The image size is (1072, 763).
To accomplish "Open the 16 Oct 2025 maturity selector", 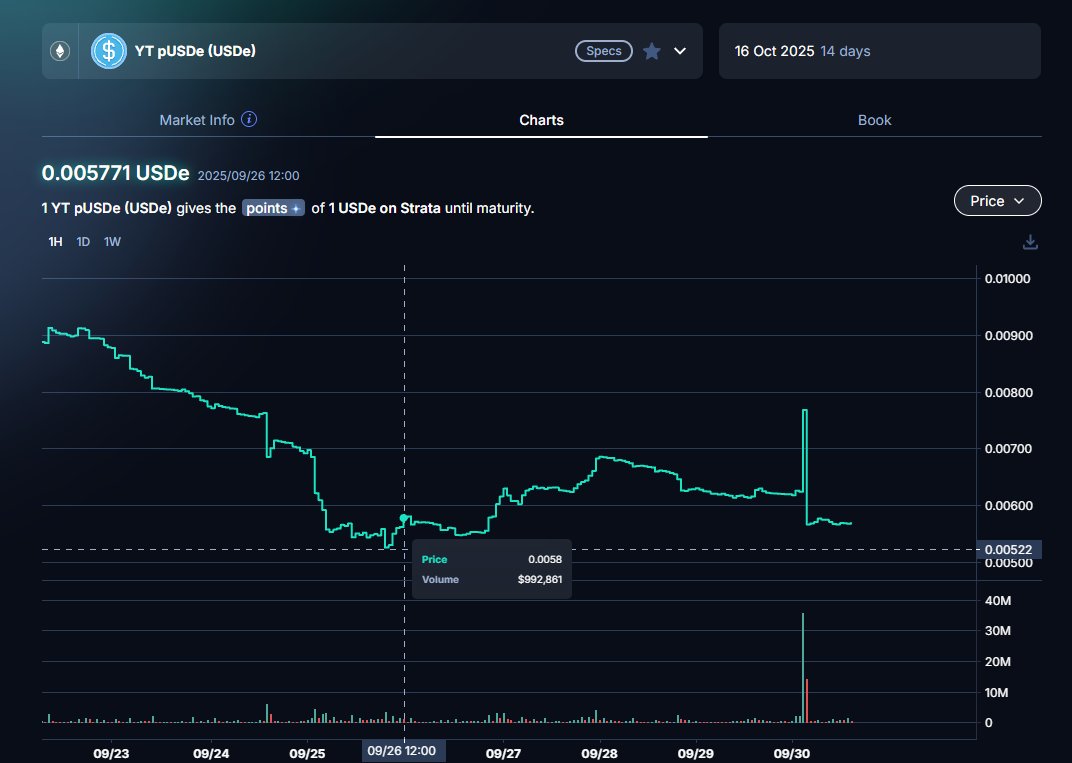I will point(879,51).
